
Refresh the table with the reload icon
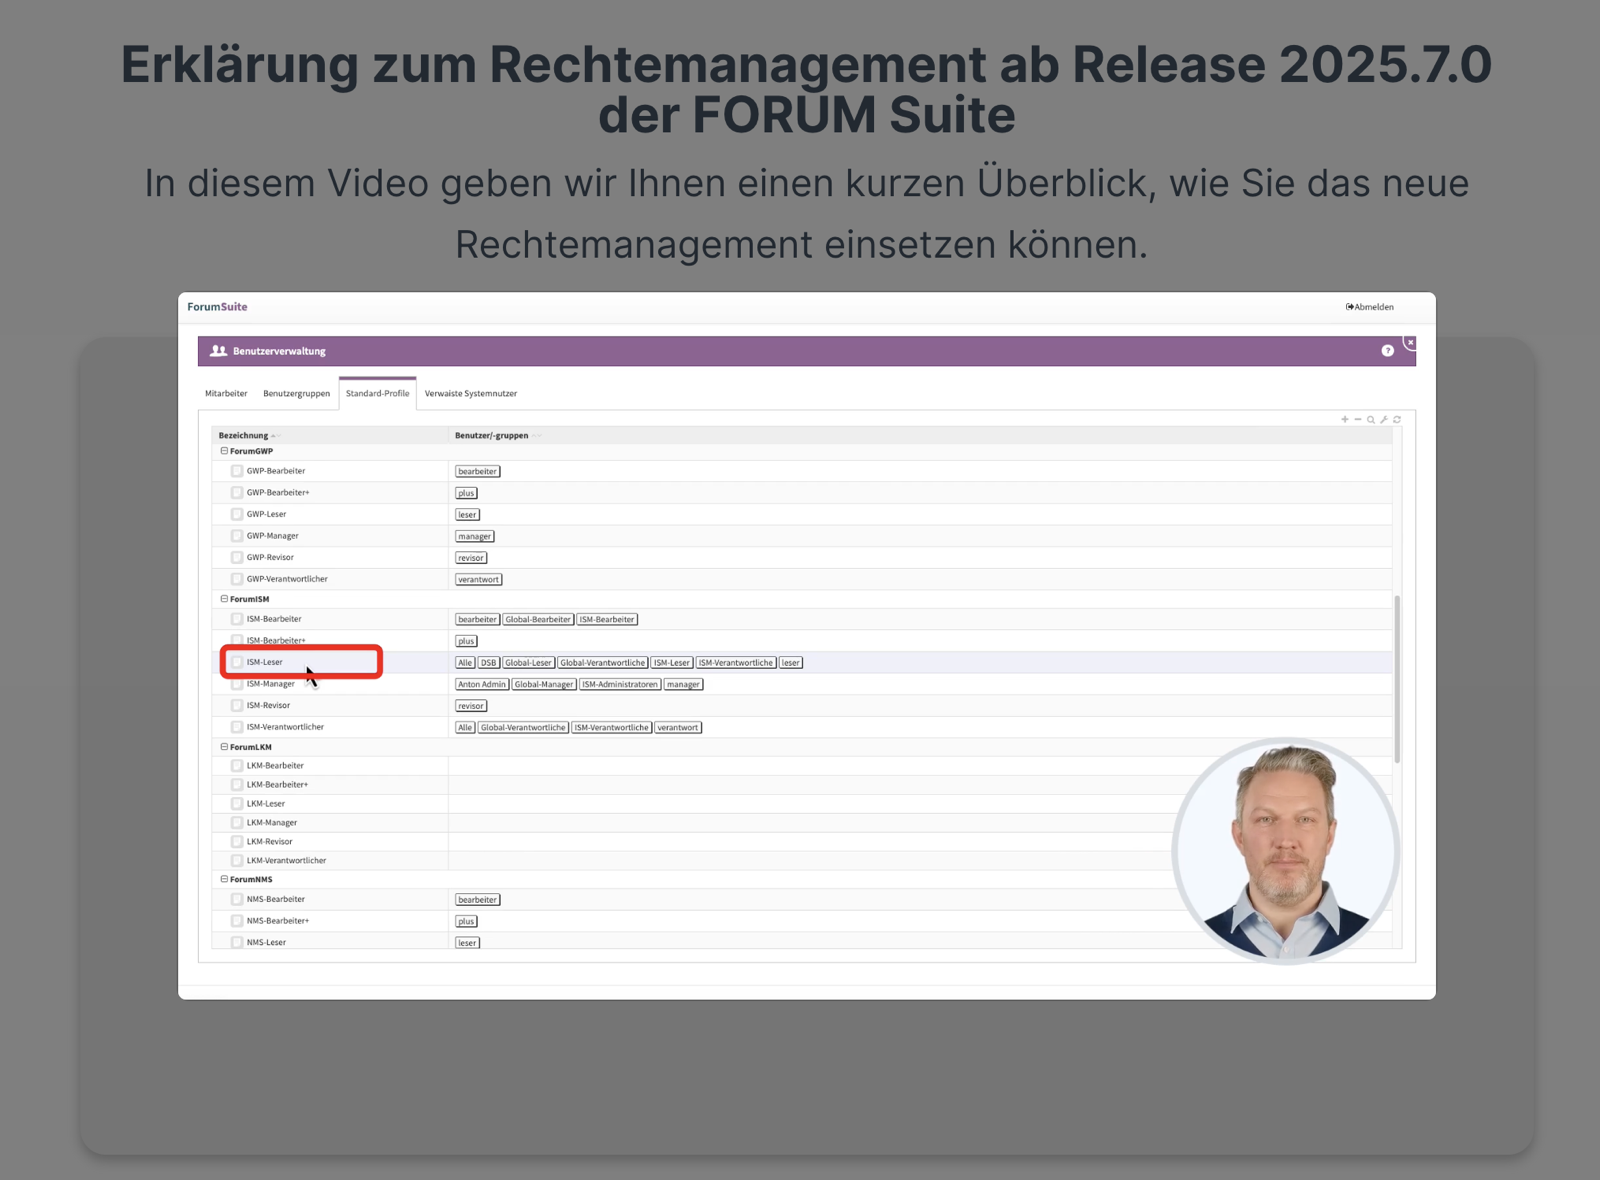(x=1397, y=420)
